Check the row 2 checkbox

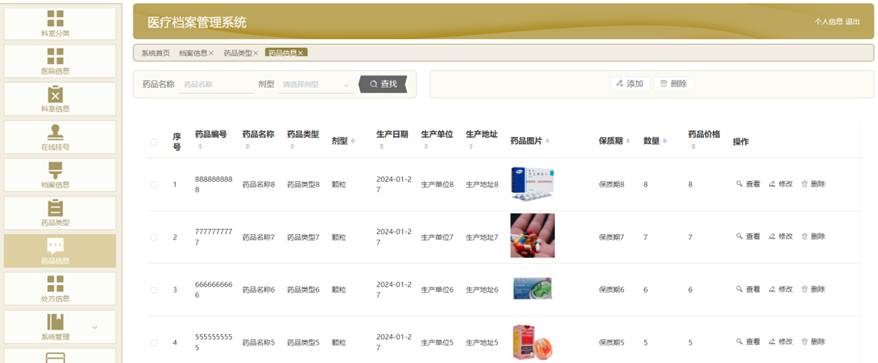coord(154,238)
